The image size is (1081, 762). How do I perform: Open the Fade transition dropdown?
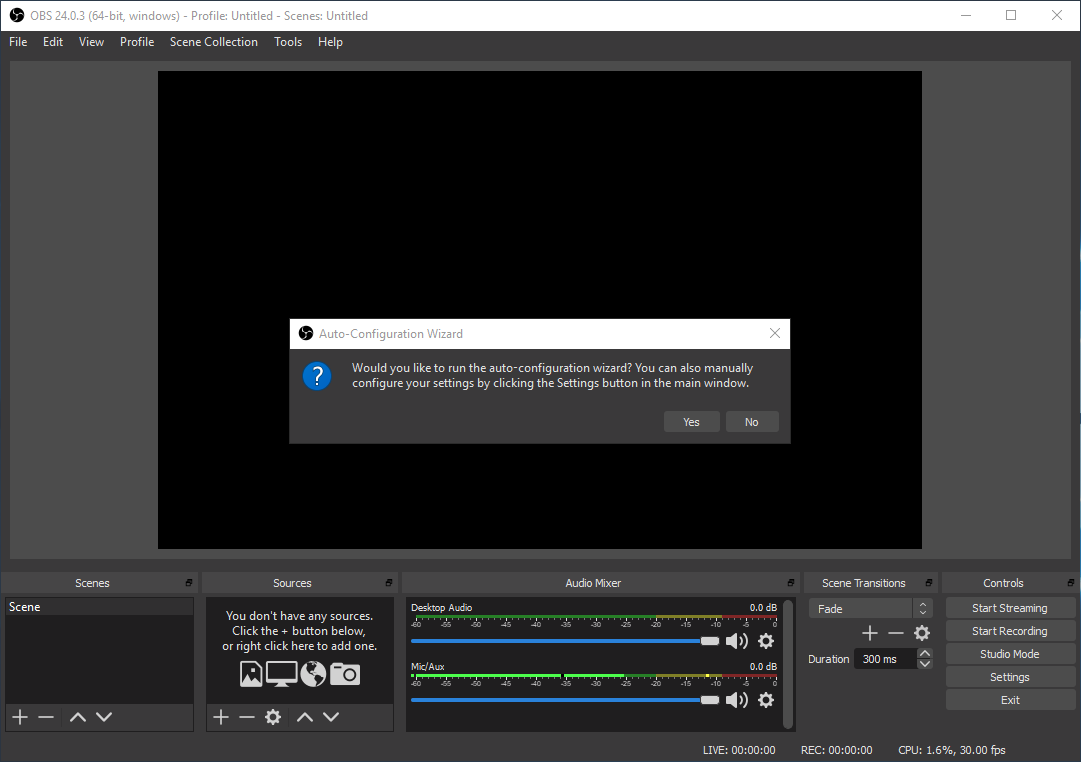tap(870, 608)
